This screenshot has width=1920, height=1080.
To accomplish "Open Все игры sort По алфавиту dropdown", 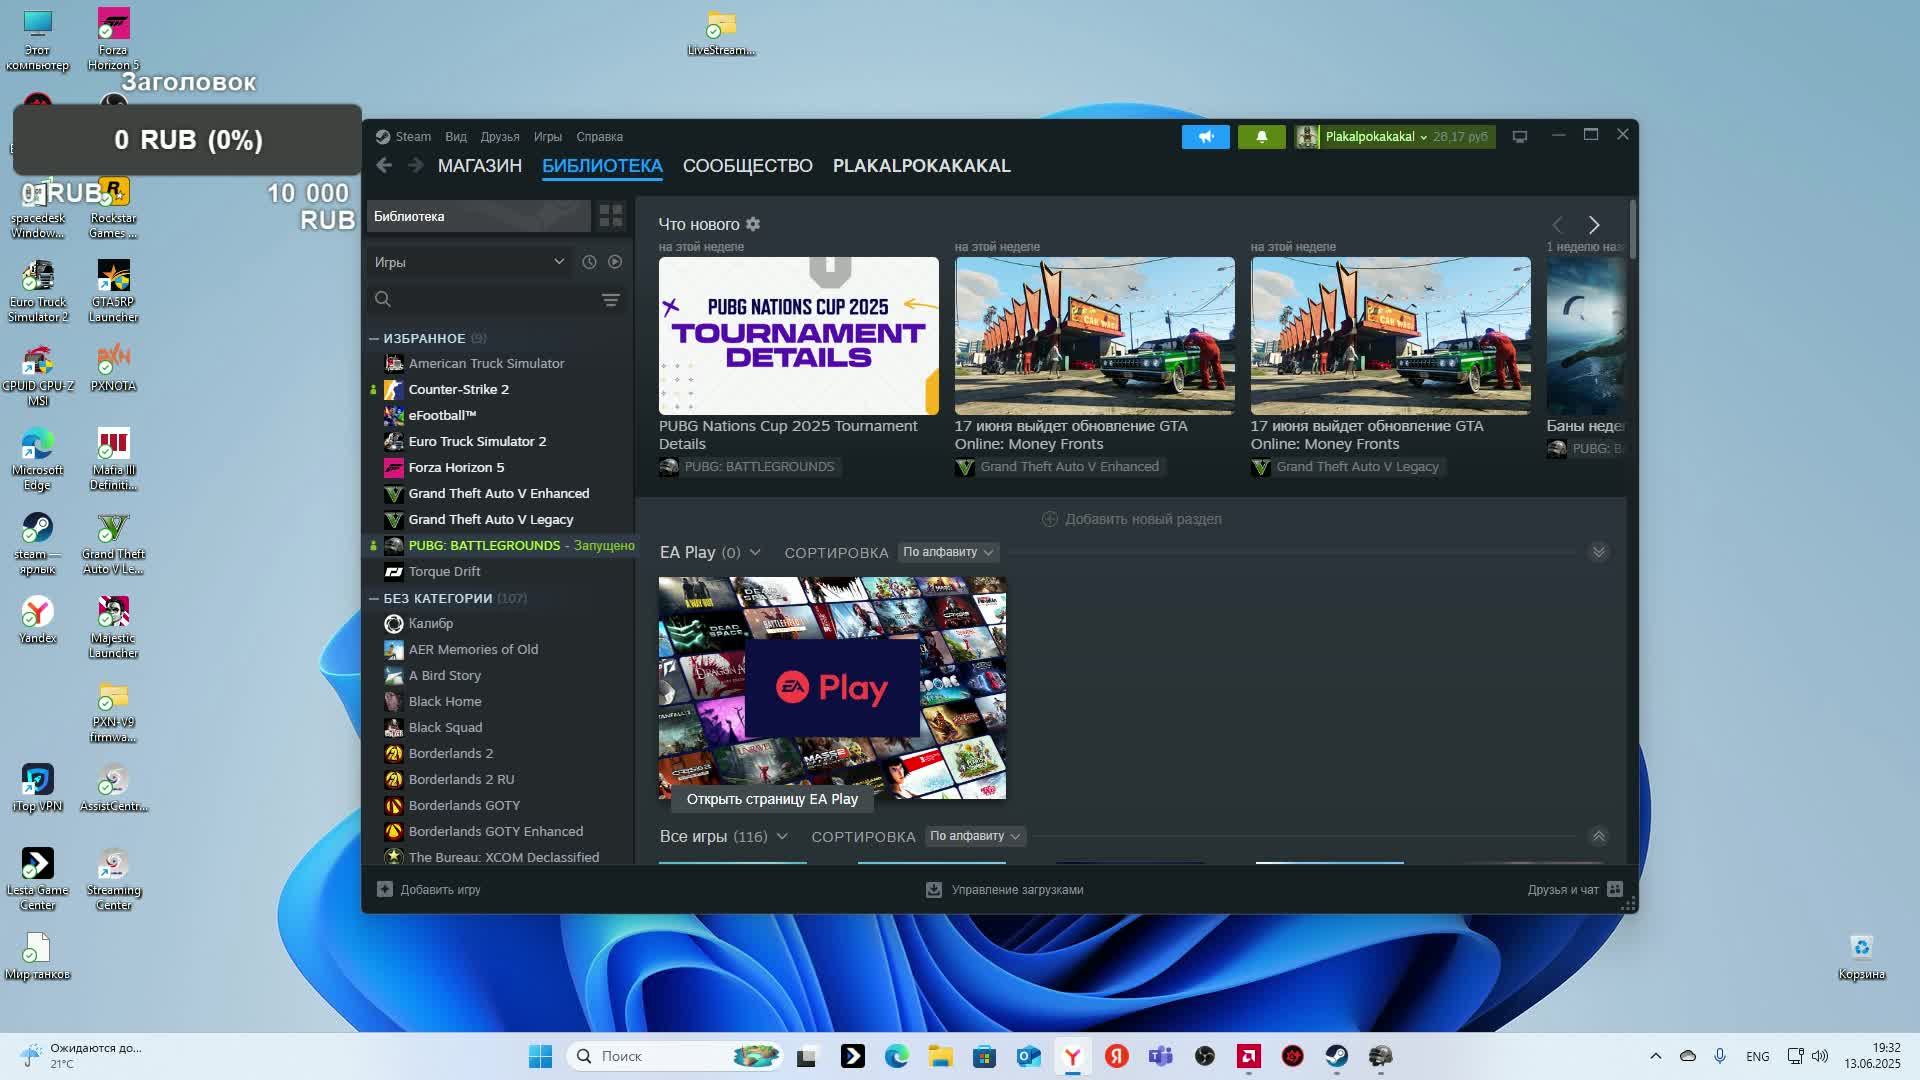I will click(974, 836).
